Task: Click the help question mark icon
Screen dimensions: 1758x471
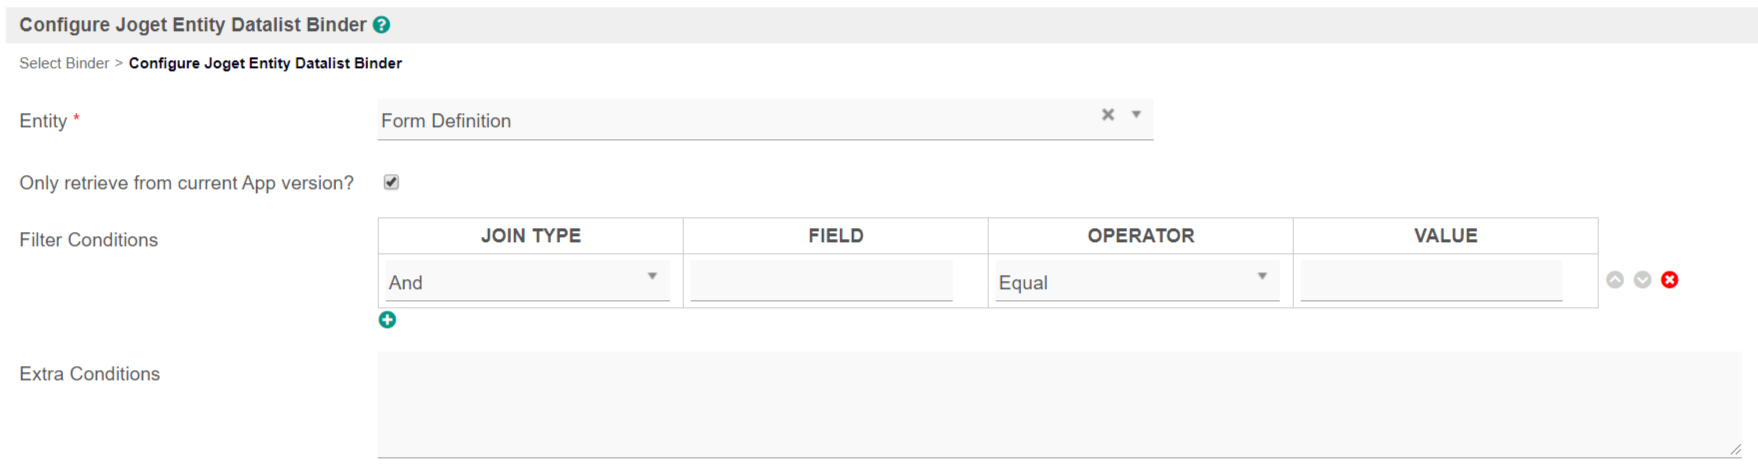Action: (x=381, y=25)
